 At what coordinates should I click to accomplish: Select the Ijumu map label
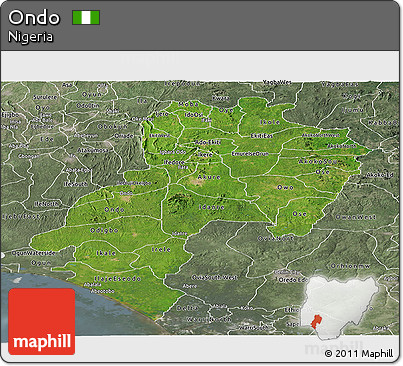click(x=353, y=110)
